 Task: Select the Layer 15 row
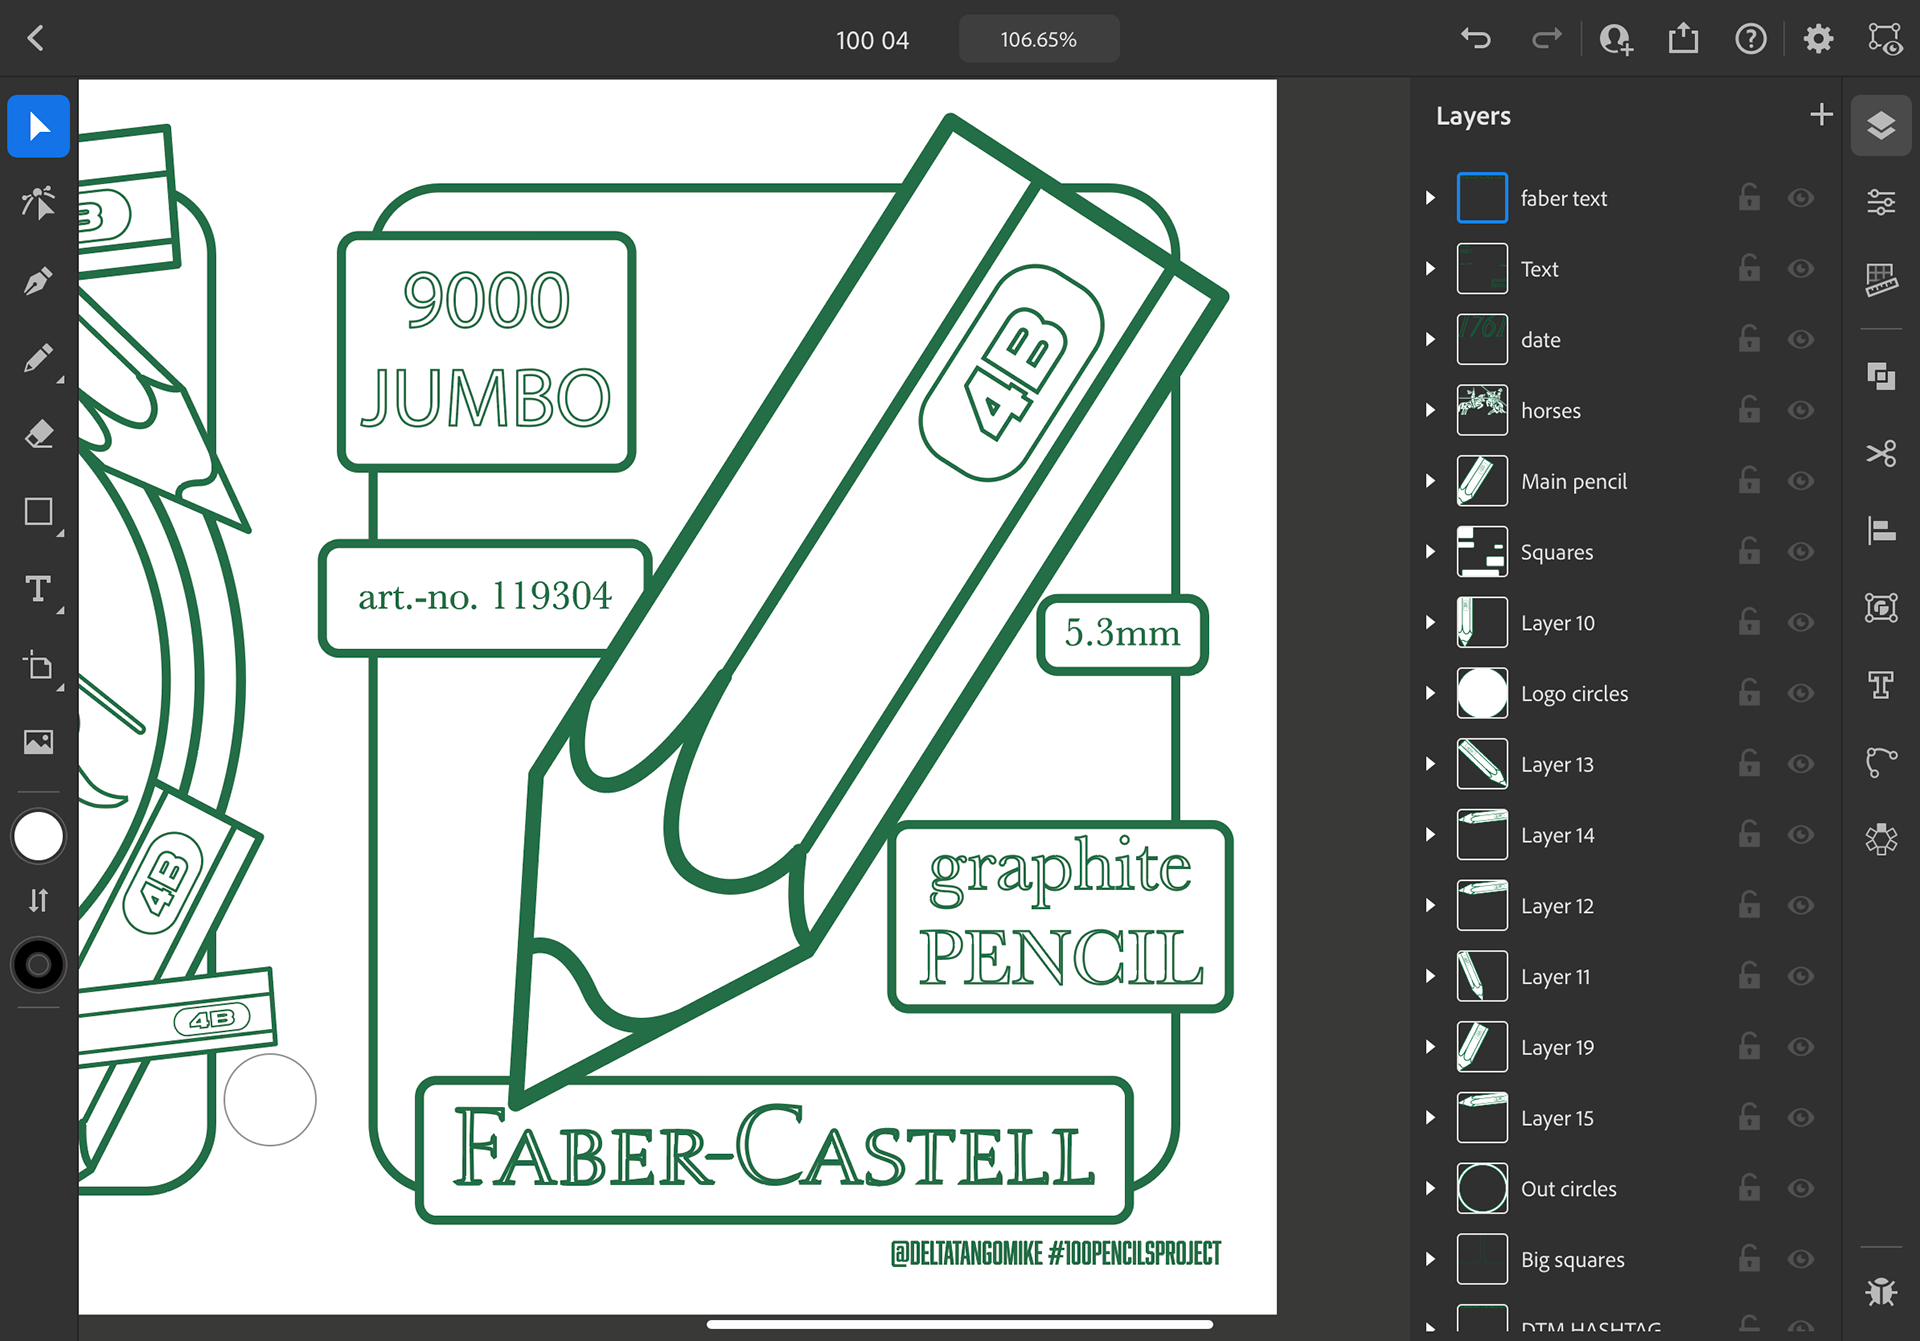(x=1625, y=1118)
